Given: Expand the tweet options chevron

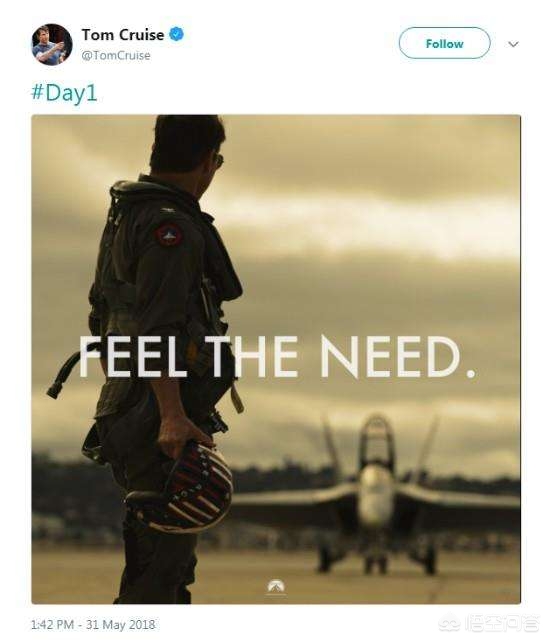Looking at the screenshot, I should tap(513, 44).
